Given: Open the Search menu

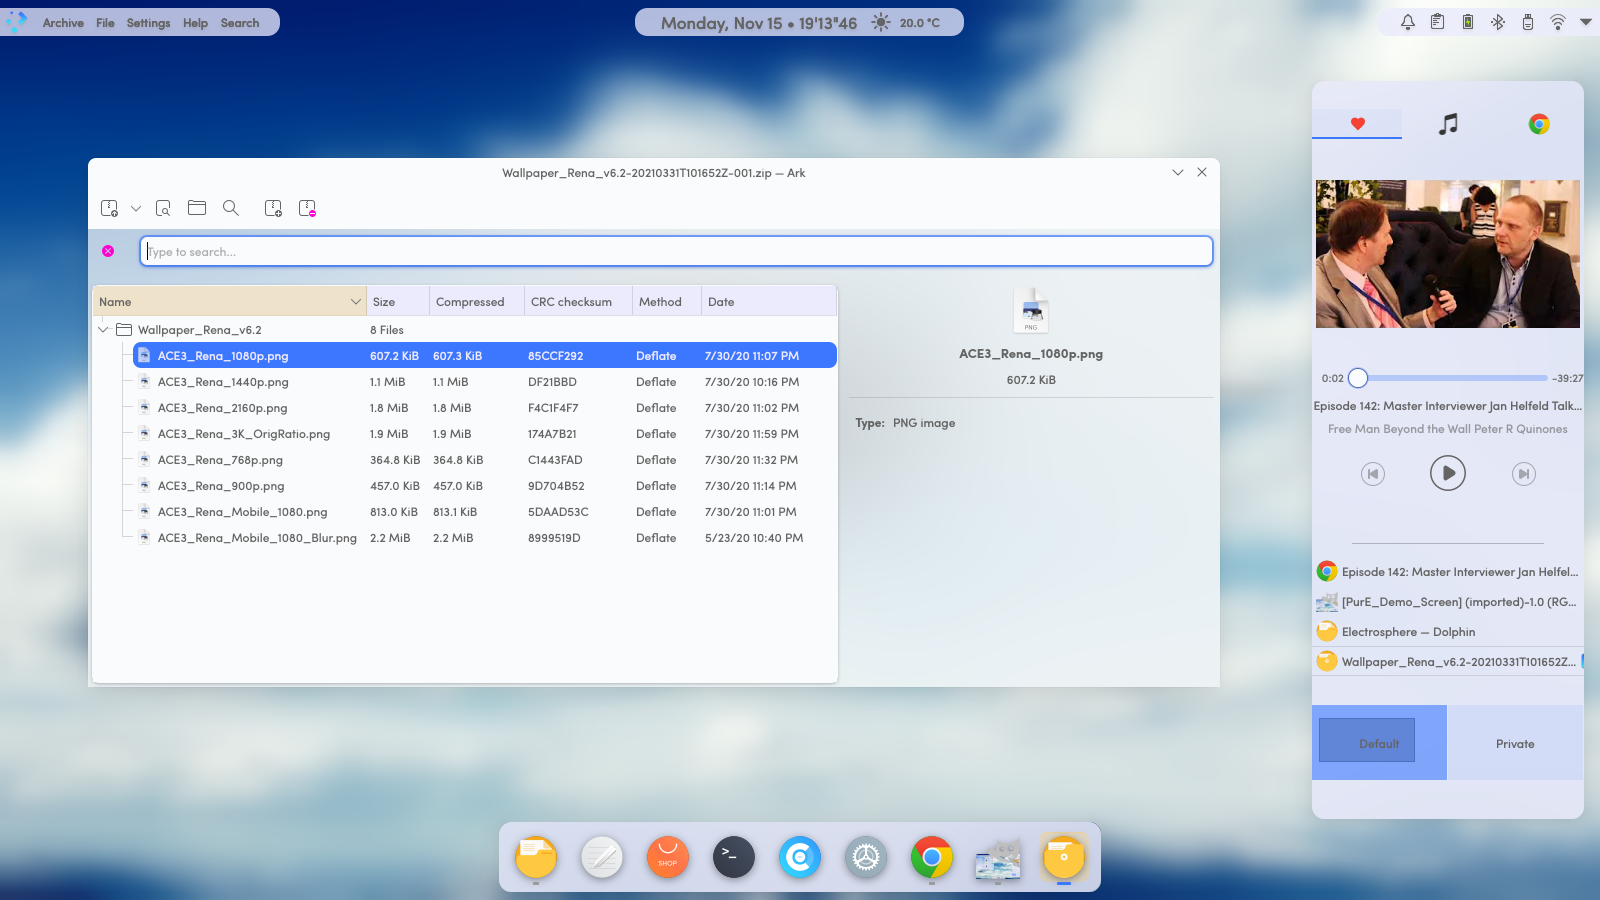Looking at the screenshot, I should [x=240, y=23].
